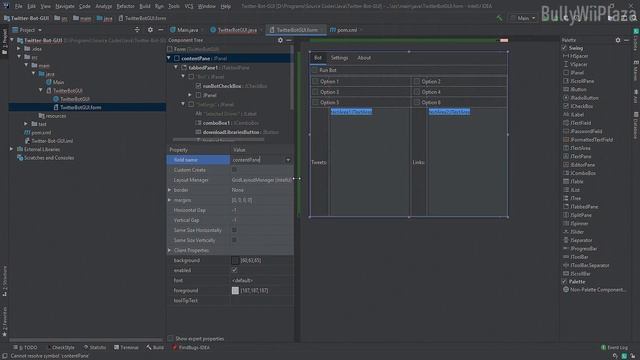Select JSeparator from the Palette
The width and height of the screenshot is (640, 360).
coord(578,240)
